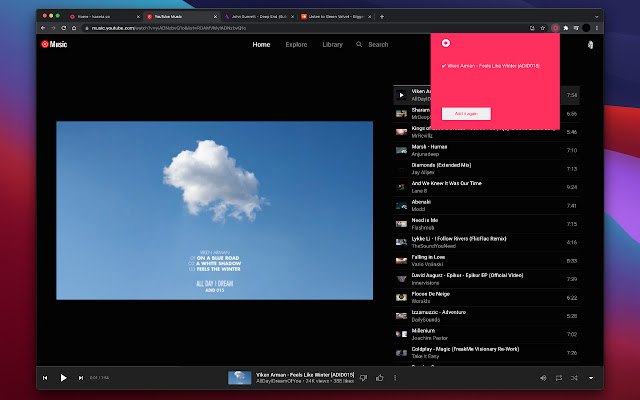Play the current song
This screenshot has height=400, width=640.
pos(63,378)
